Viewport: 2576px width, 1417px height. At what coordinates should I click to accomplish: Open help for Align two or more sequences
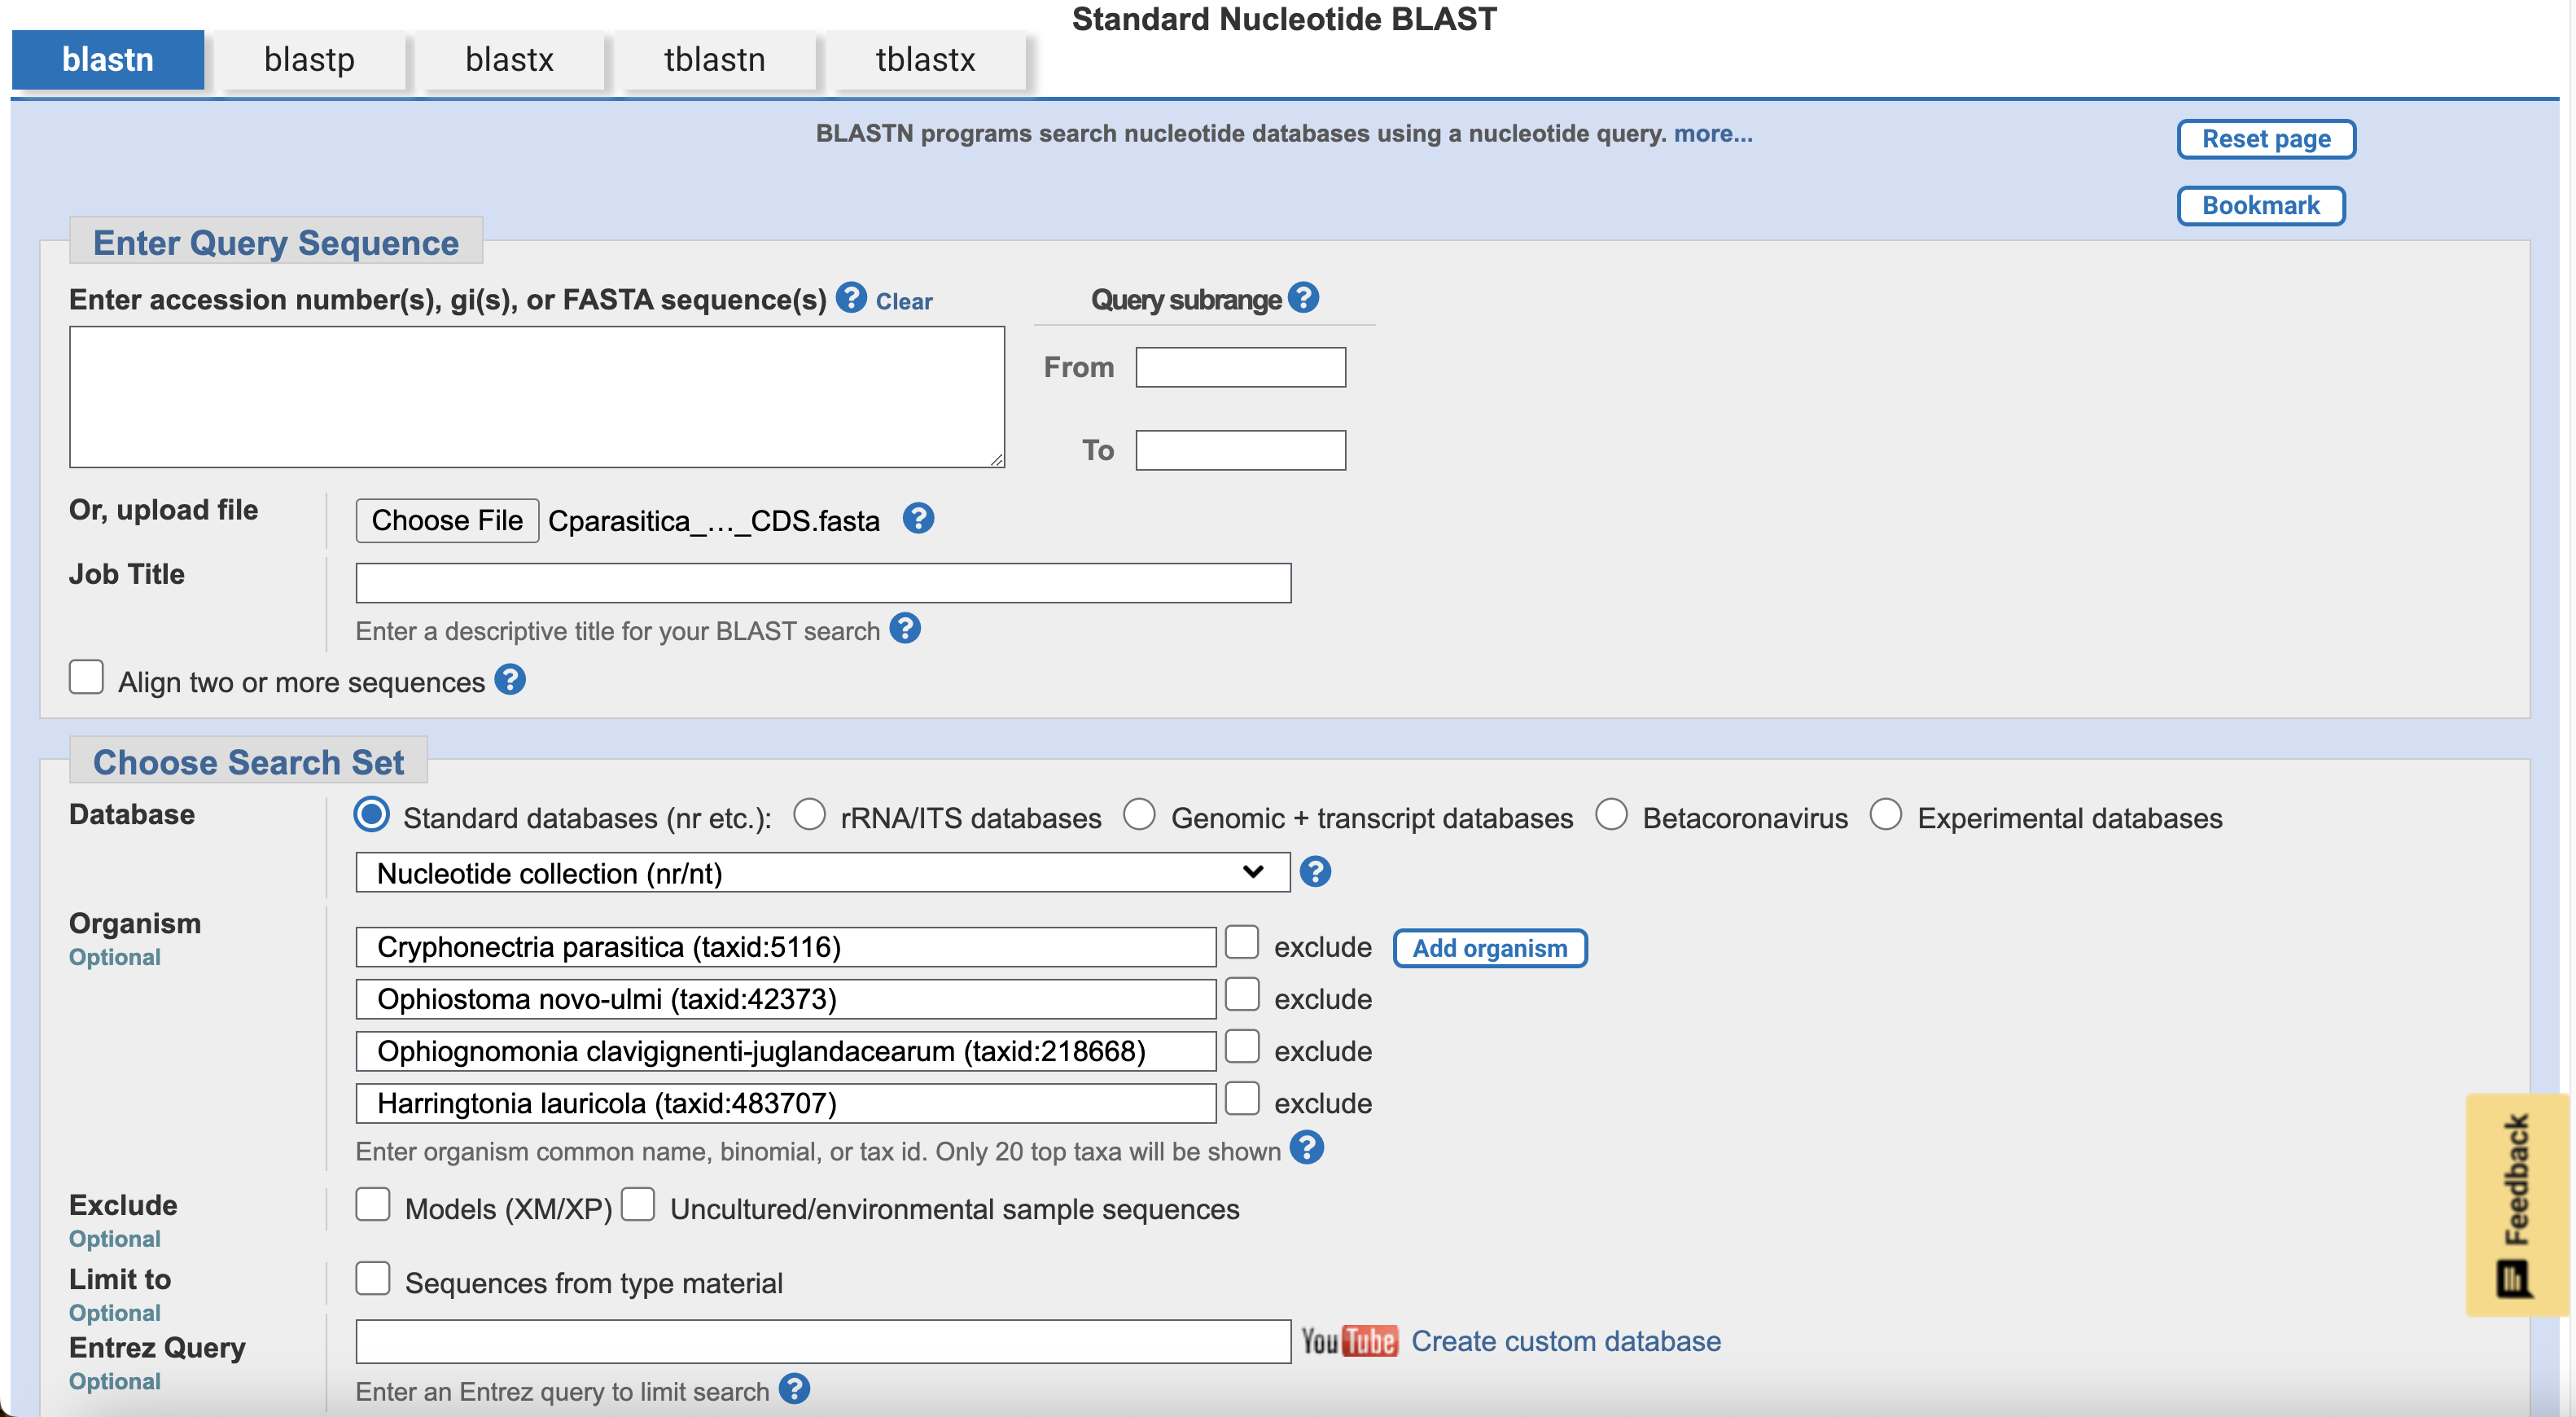[510, 681]
